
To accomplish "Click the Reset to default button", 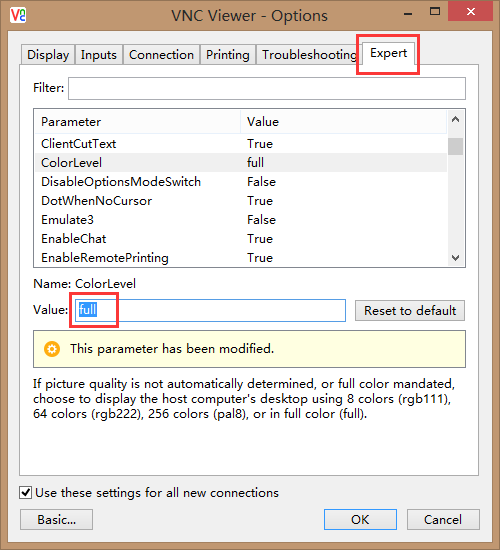I will 410,310.
